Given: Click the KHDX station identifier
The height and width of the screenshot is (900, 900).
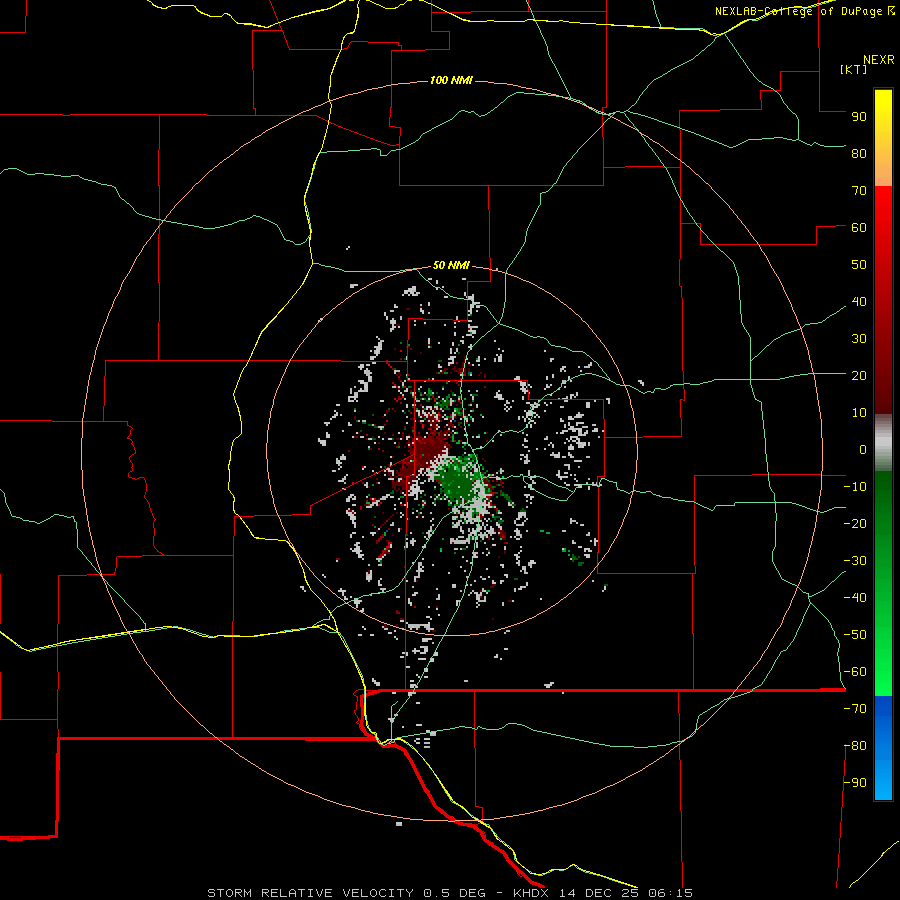Looking at the screenshot, I should click(531, 893).
